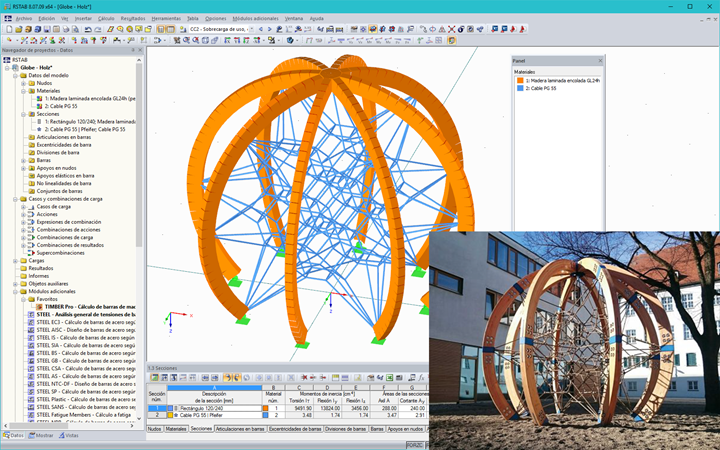Select 'Apoyos elásticos en barra' tree item
720x450 pixels.
pos(65,175)
